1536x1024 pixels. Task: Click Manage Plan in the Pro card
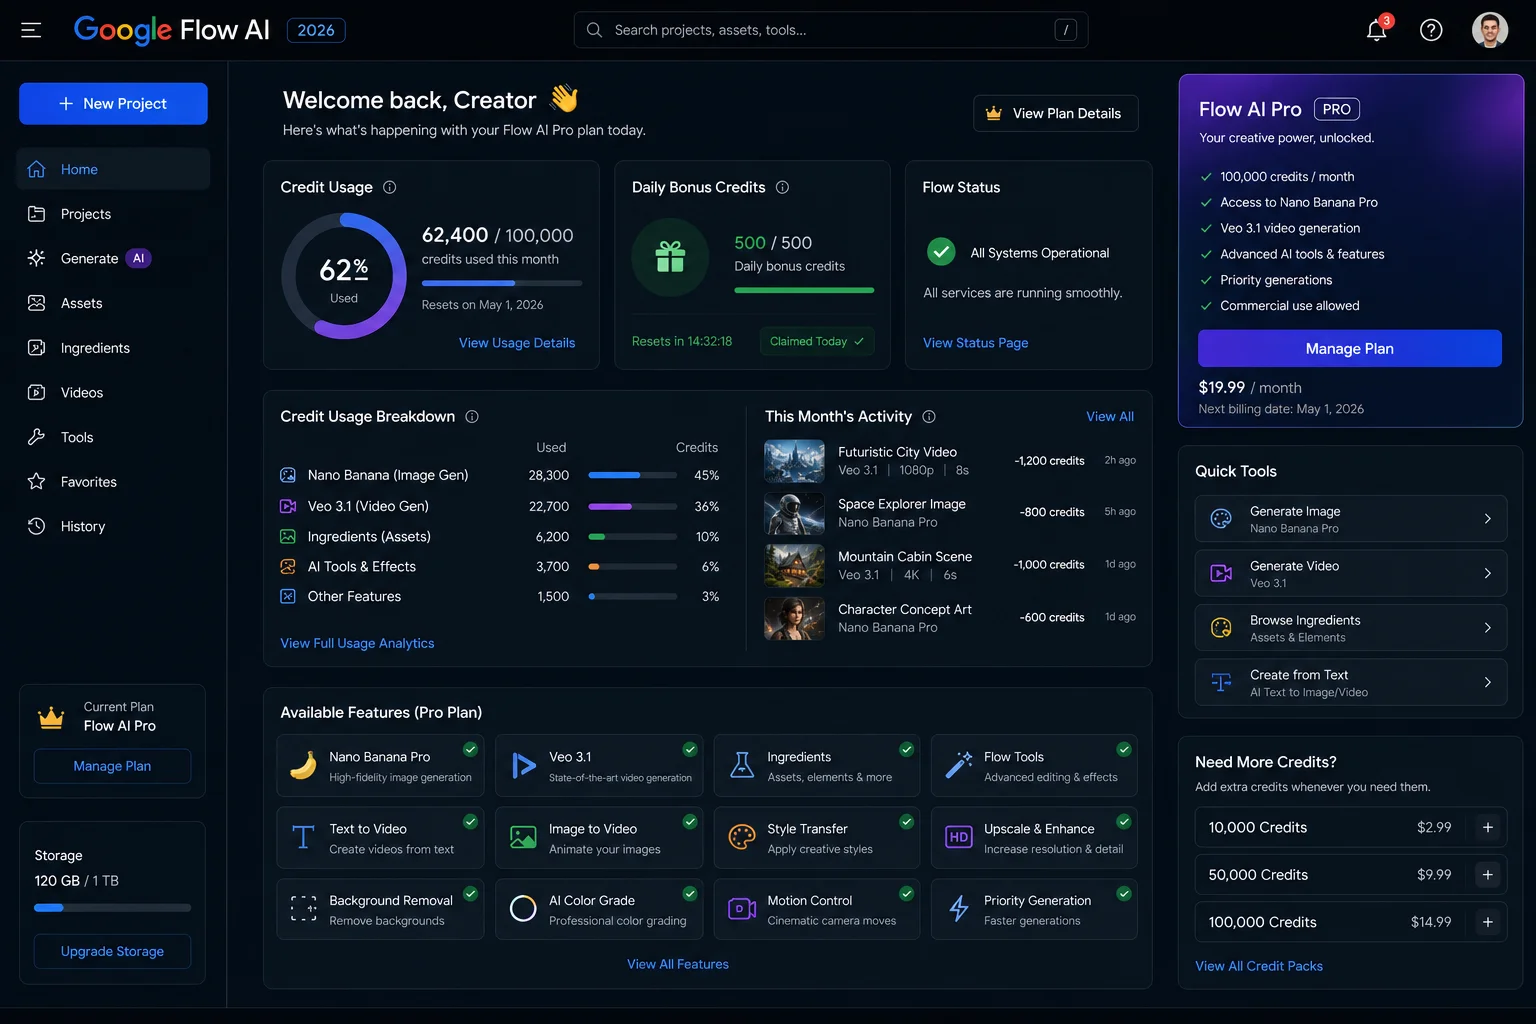[x=1349, y=348]
